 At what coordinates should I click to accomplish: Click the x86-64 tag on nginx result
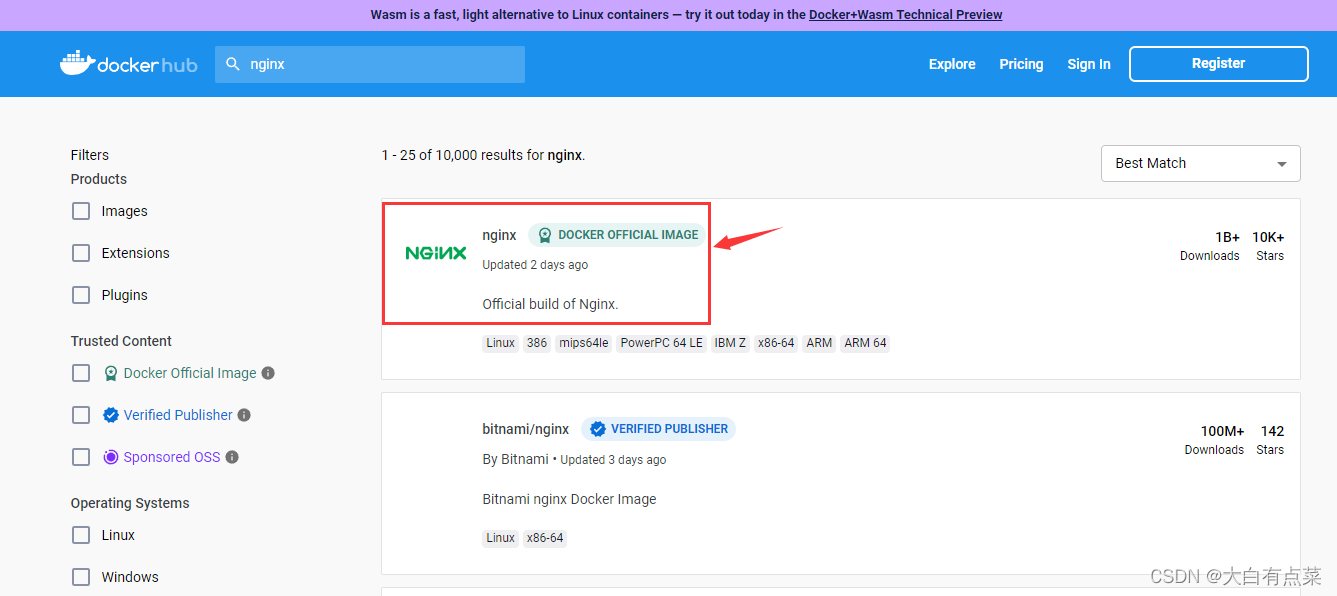pos(776,343)
